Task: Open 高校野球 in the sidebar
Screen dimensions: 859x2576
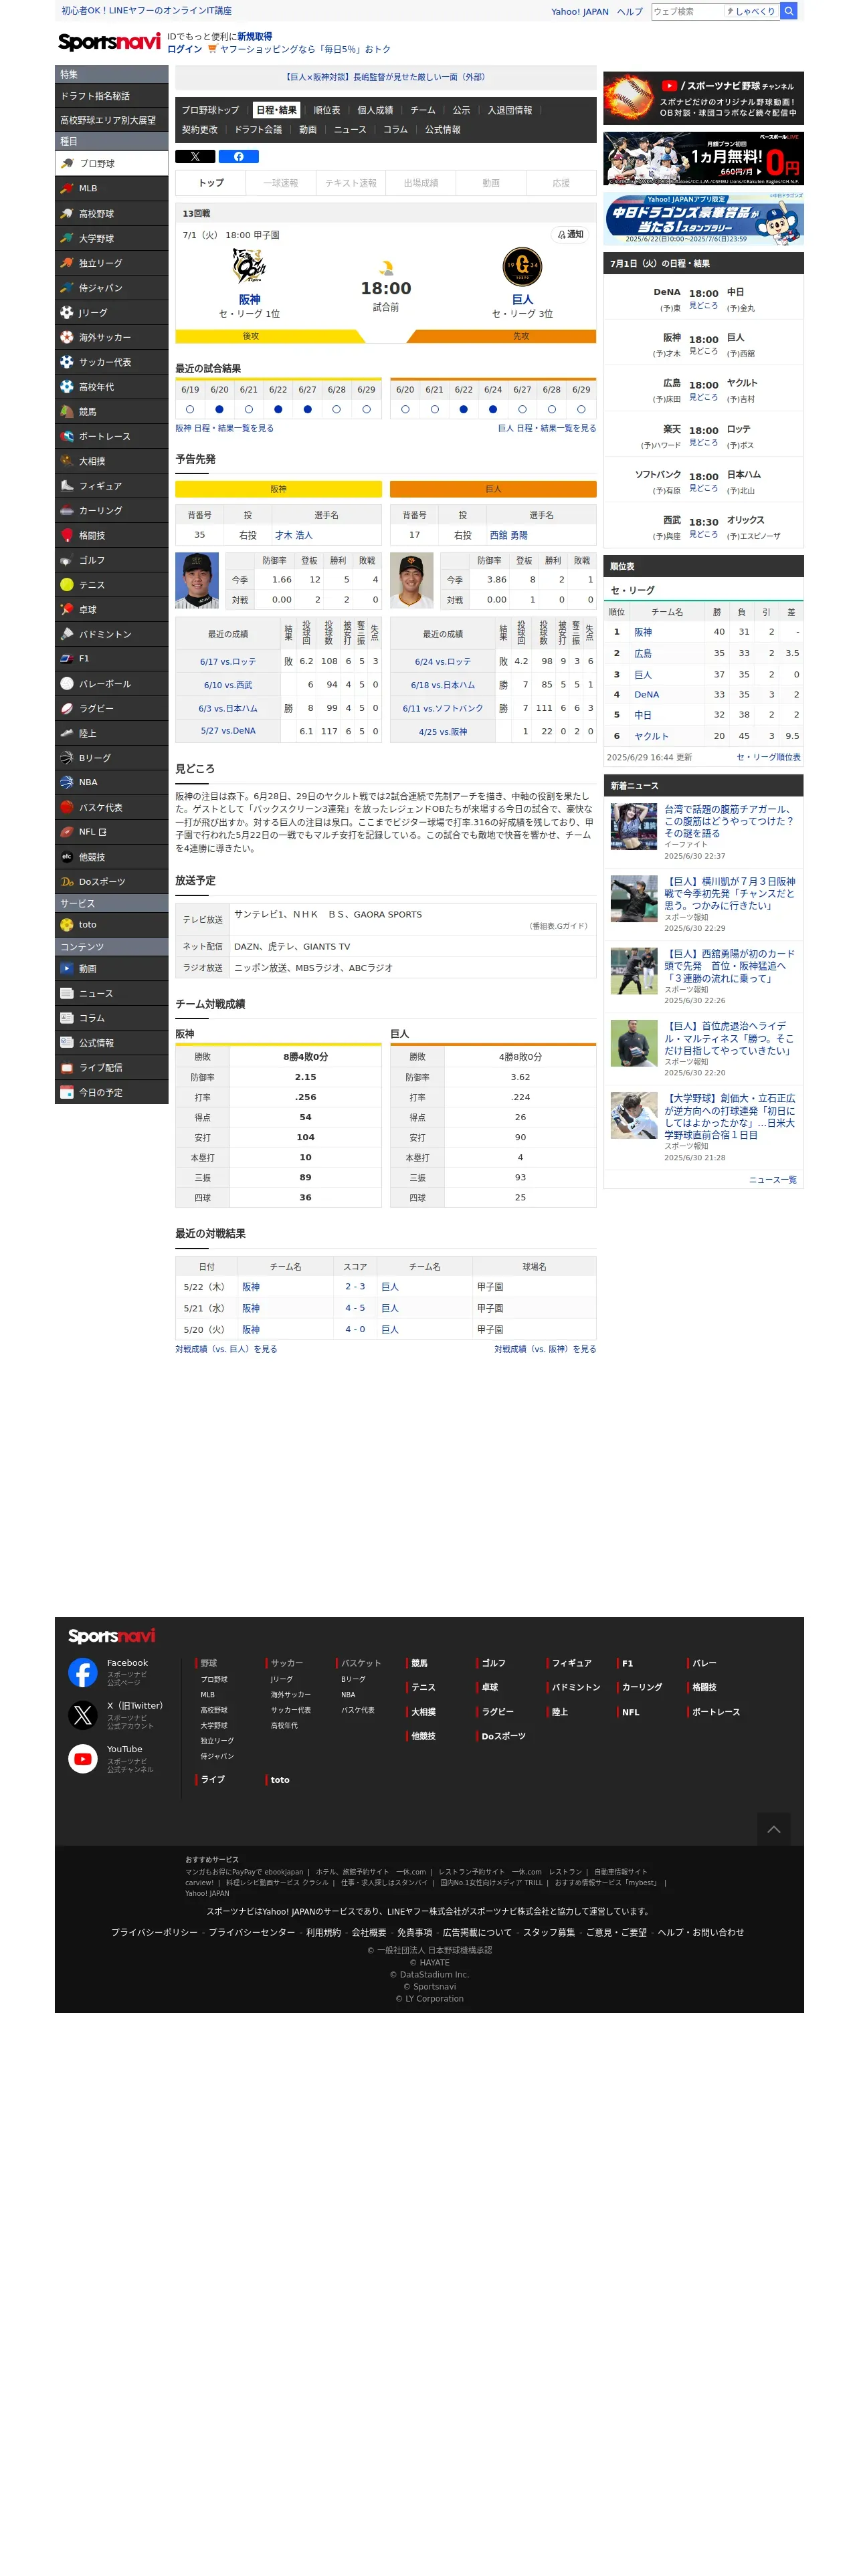Action: 111,214
